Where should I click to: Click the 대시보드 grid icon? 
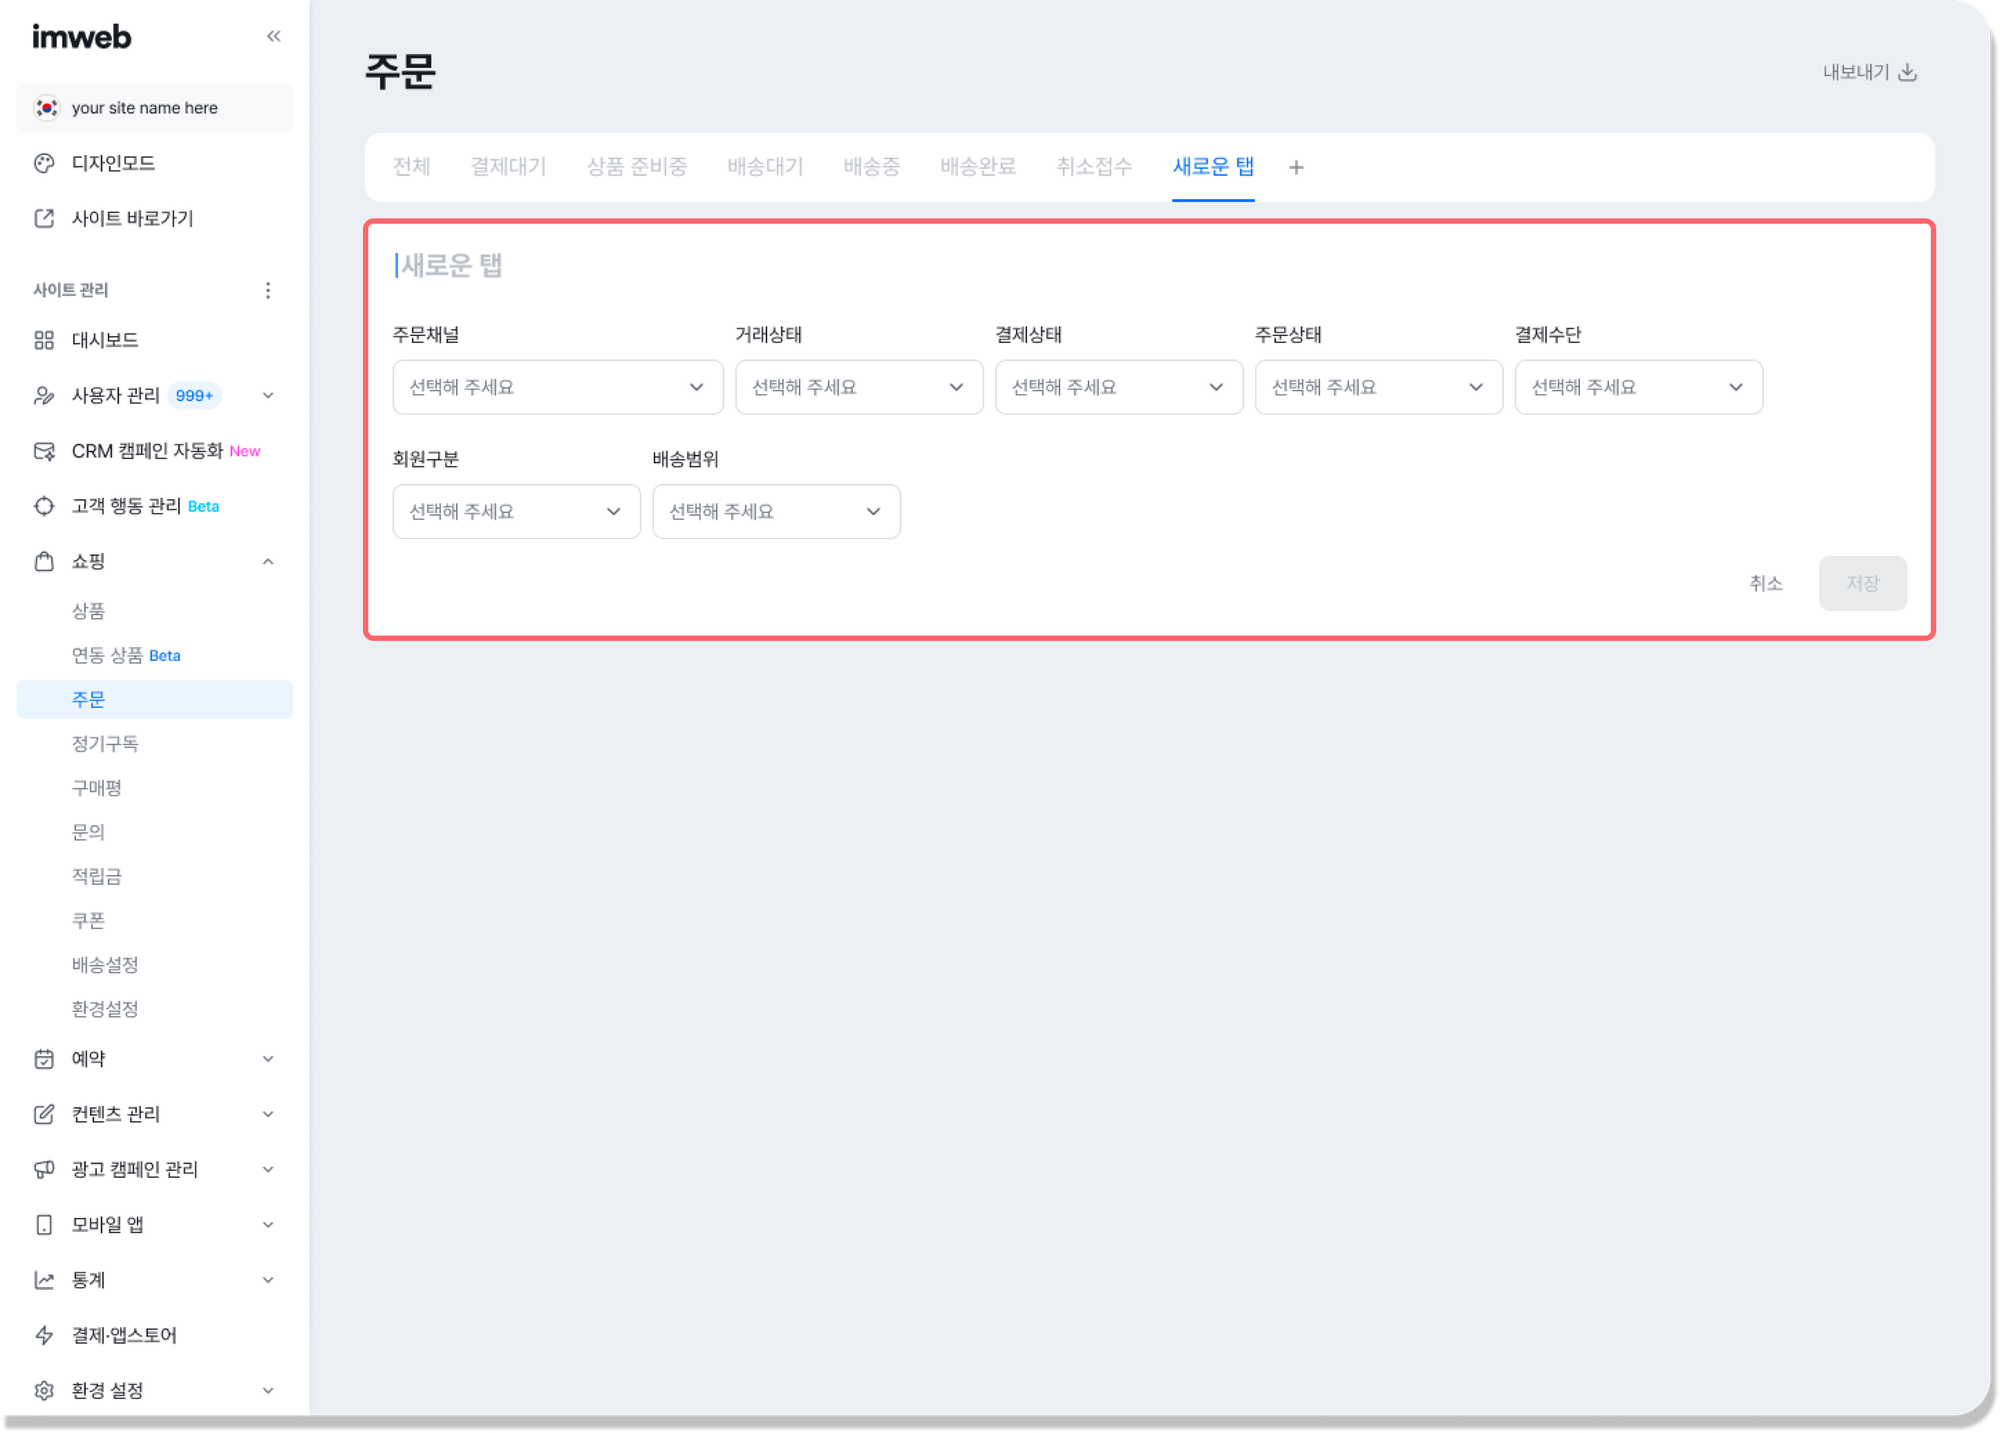coord(44,340)
